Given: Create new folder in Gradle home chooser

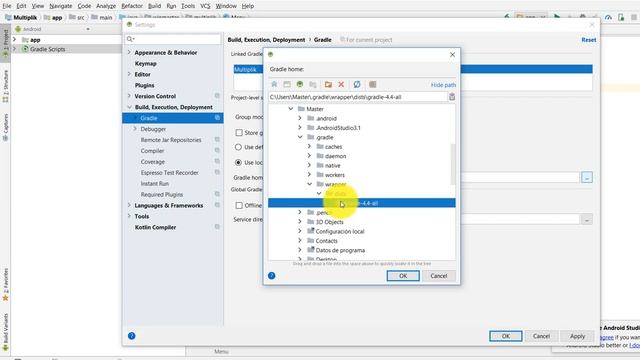Looking at the screenshot, I should click(x=328, y=84).
